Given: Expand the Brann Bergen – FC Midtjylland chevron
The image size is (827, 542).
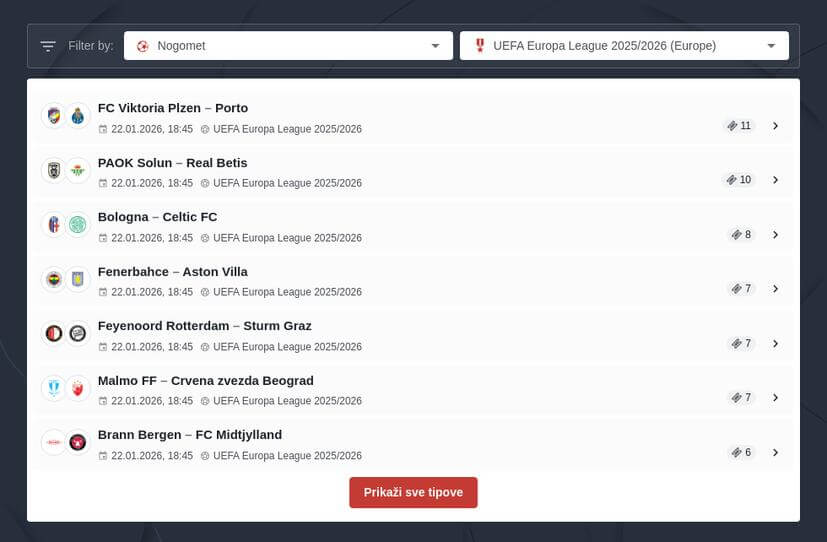Looking at the screenshot, I should [x=775, y=452].
